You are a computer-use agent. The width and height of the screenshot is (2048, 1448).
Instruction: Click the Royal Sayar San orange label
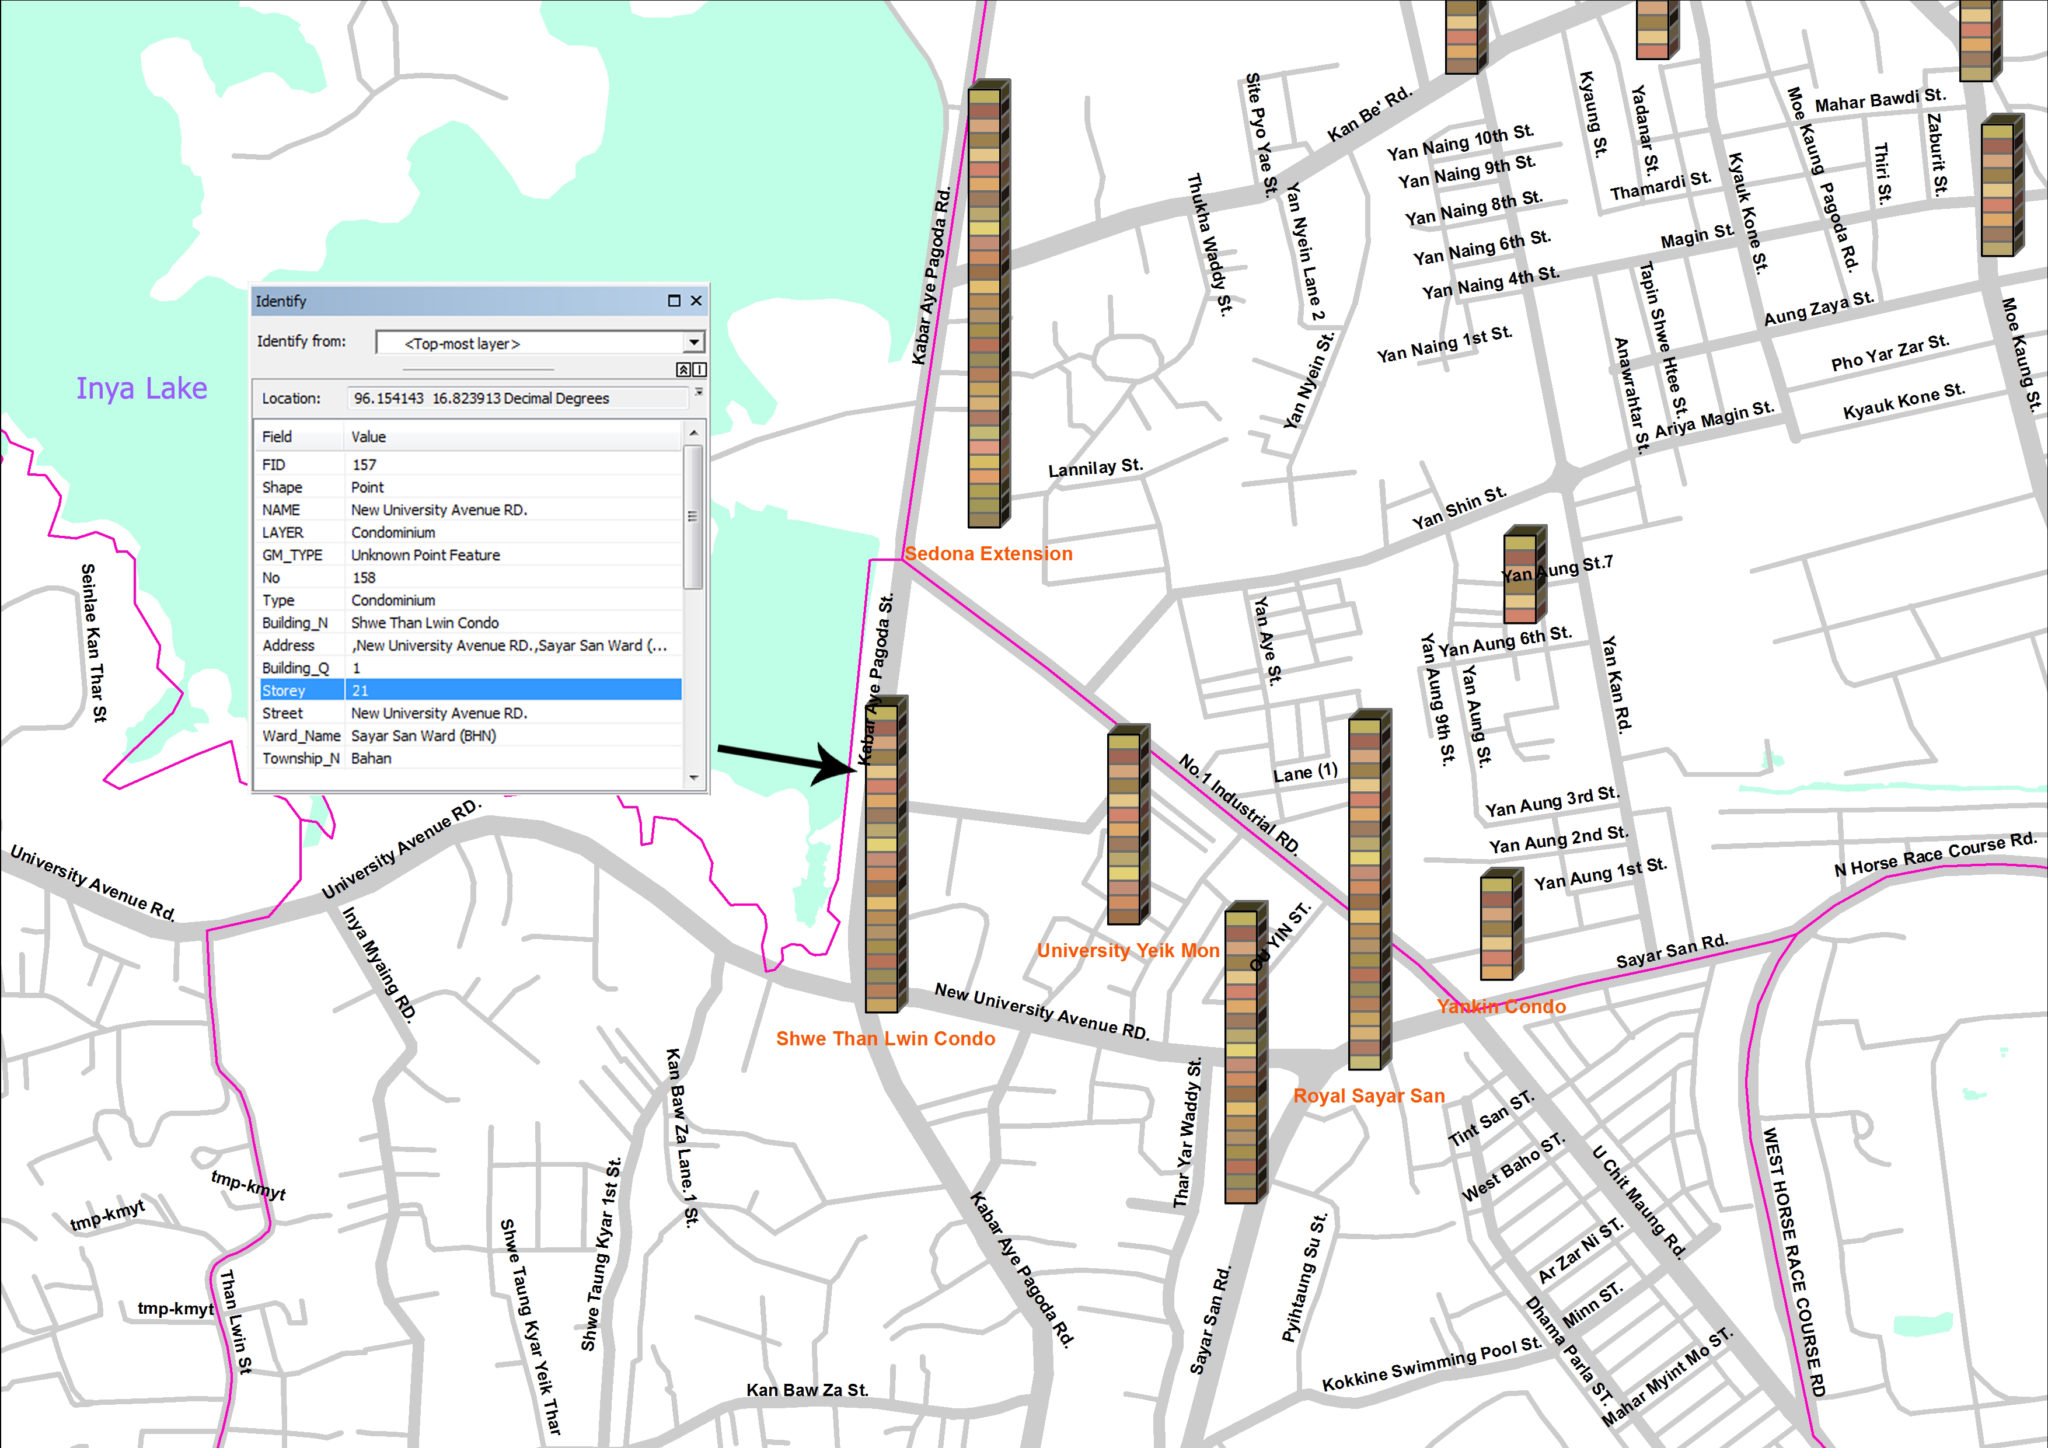point(1369,1096)
